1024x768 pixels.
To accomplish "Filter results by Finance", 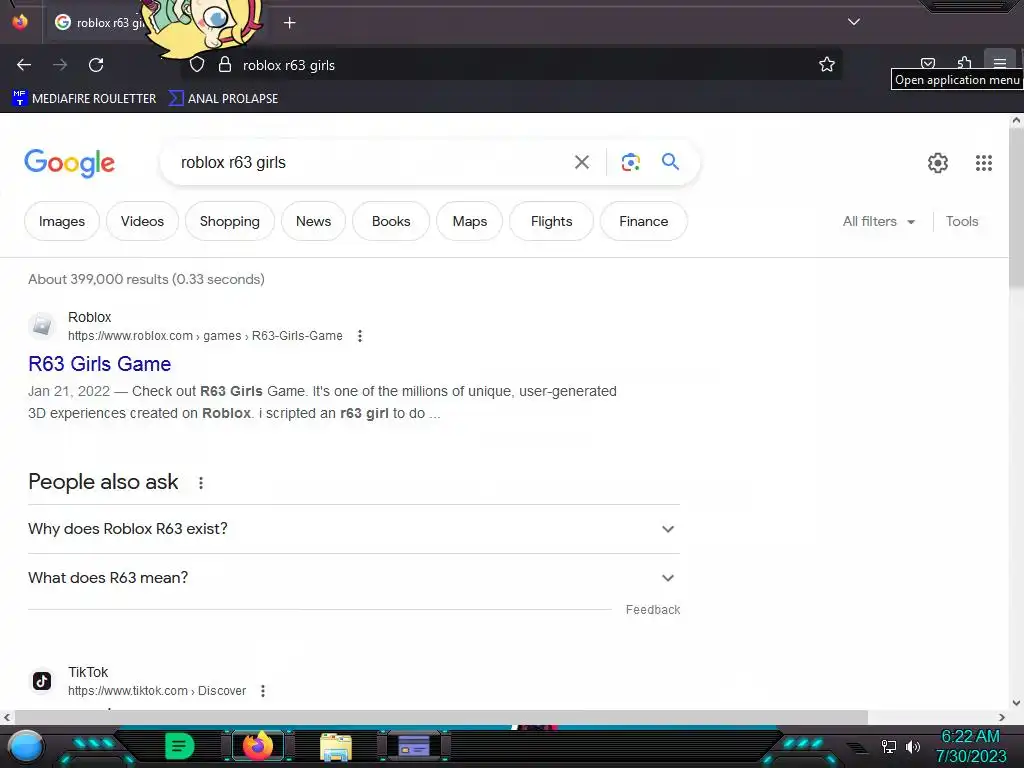I will coord(644,221).
